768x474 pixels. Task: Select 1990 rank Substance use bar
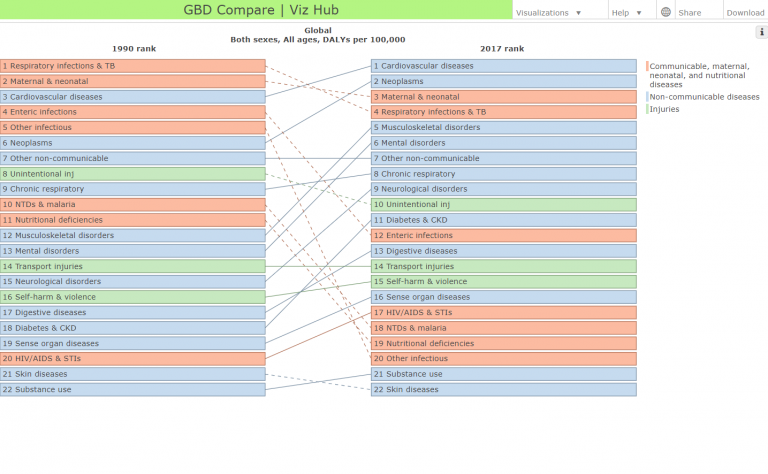coord(132,389)
